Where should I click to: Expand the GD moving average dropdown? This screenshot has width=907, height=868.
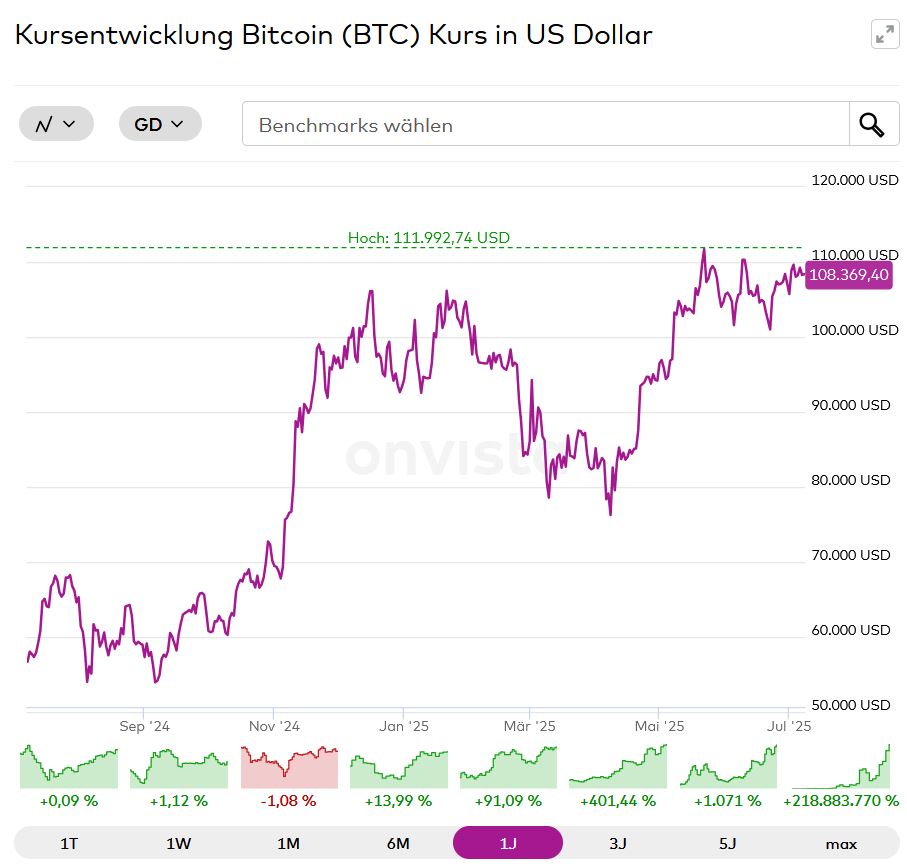coord(160,124)
